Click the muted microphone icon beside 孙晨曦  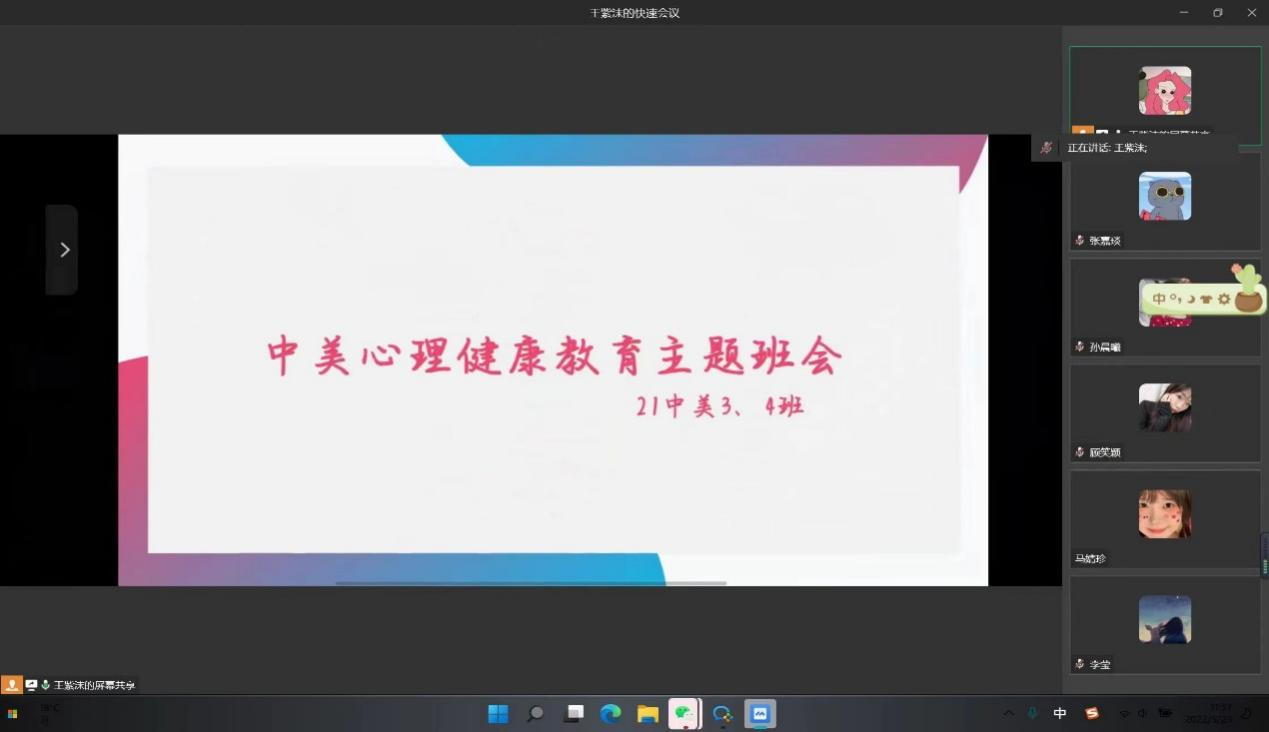(x=1080, y=347)
